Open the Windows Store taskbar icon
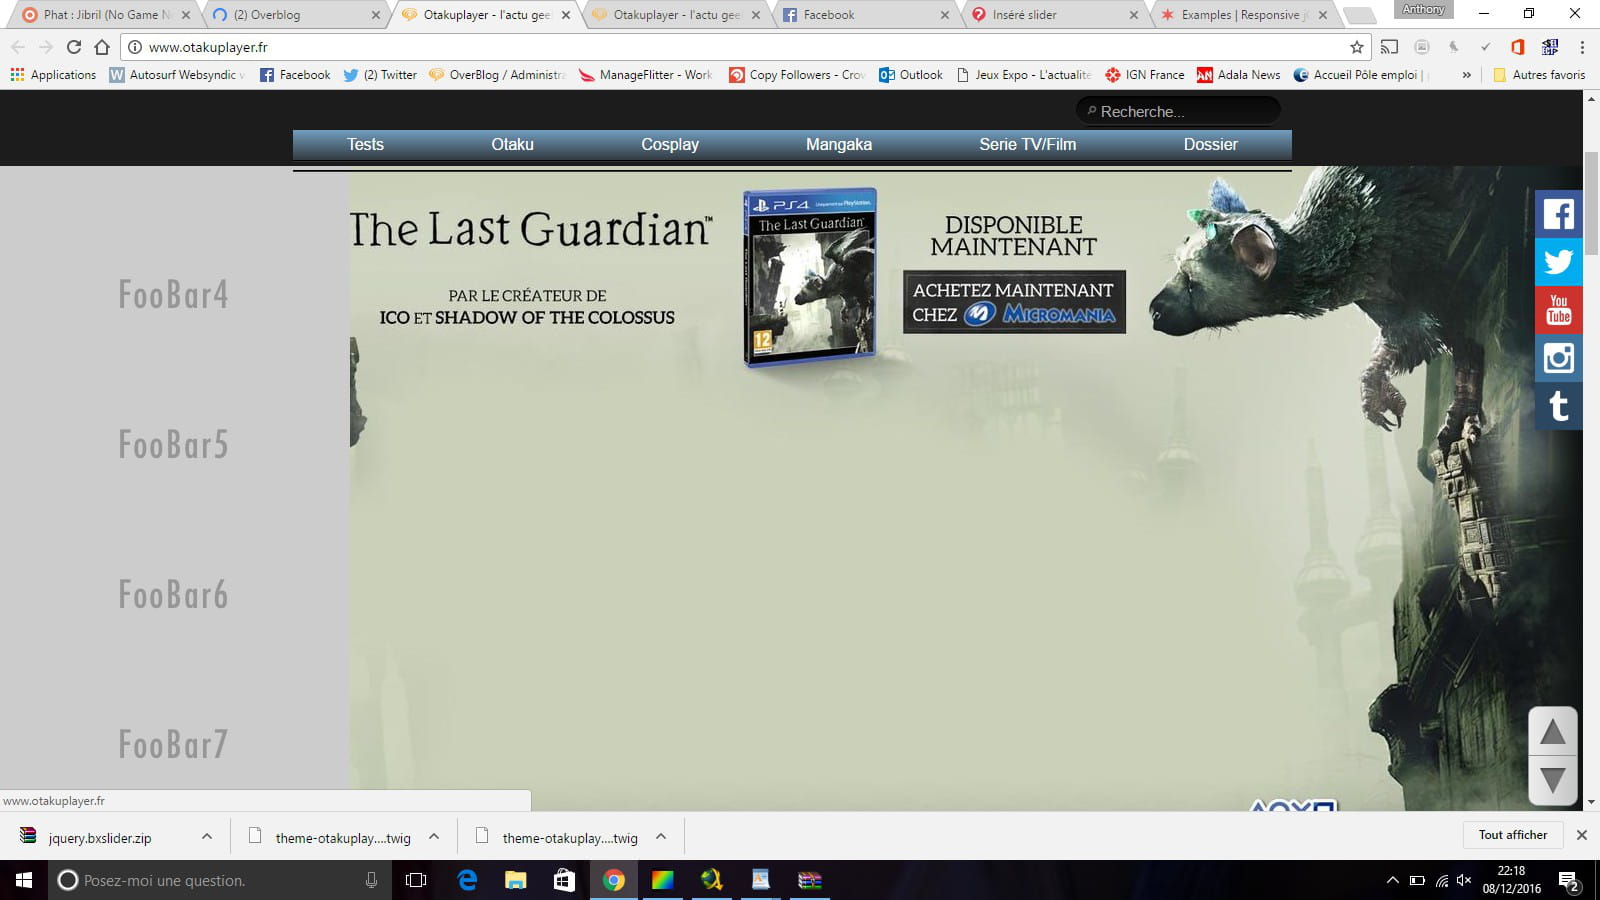Image resolution: width=1600 pixels, height=900 pixels. point(564,880)
